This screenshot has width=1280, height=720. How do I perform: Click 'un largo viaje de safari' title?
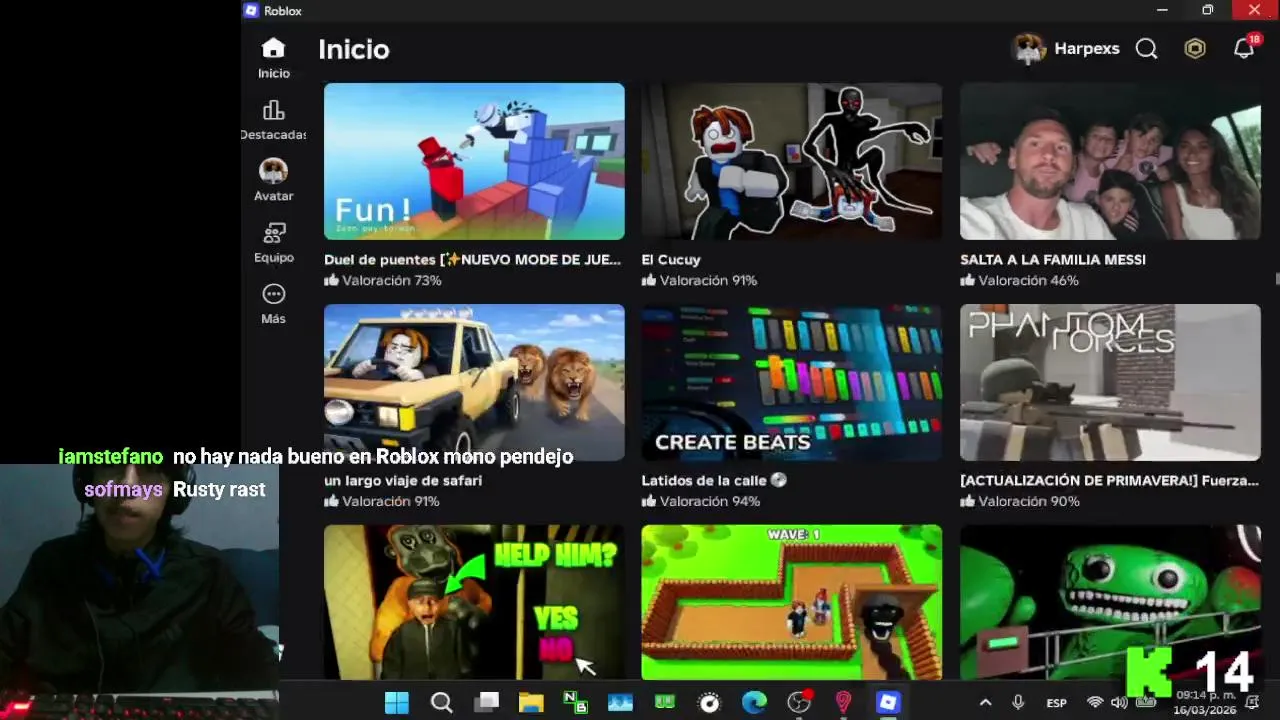coord(403,481)
